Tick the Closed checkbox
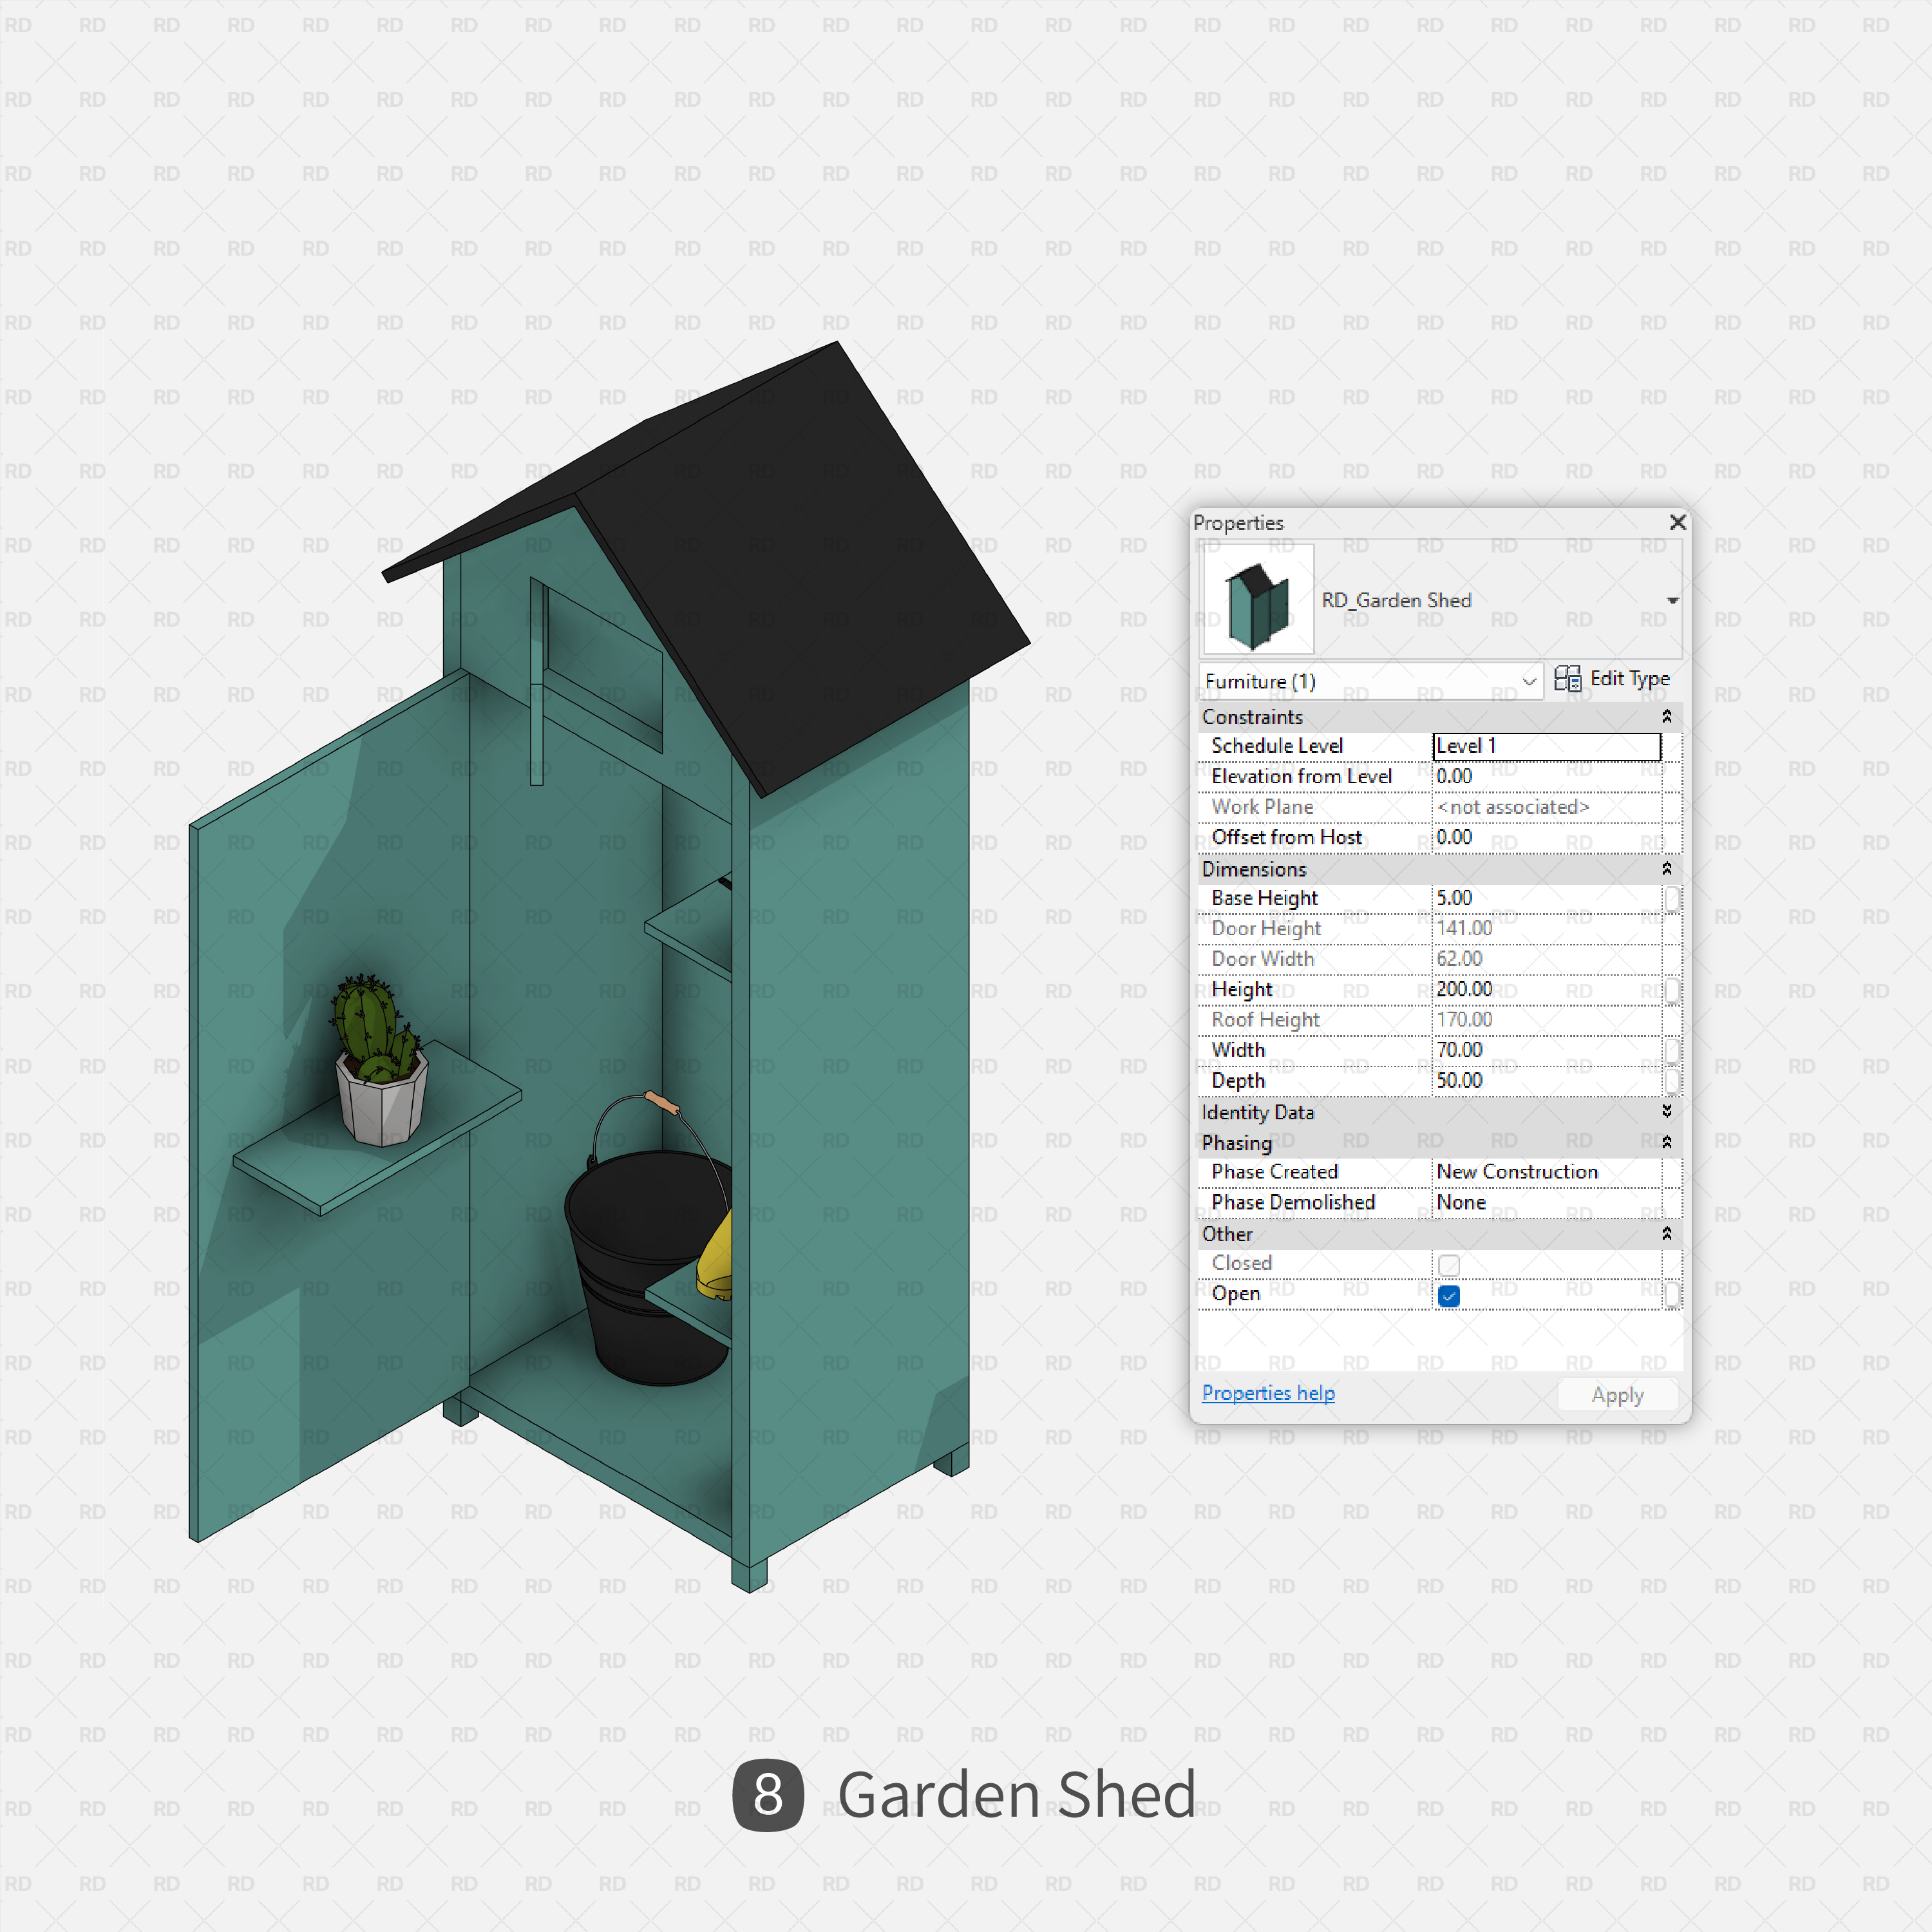Image resolution: width=1932 pixels, height=1932 pixels. pyautogui.click(x=1448, y=1265)
